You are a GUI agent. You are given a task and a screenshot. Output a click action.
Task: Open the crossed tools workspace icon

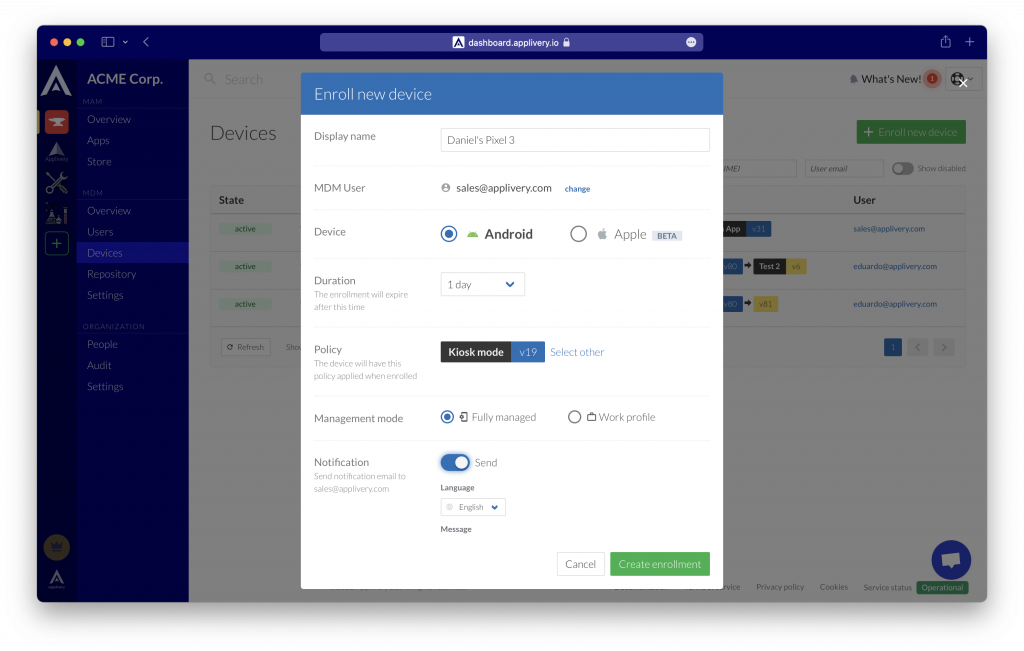coord(57,183)
